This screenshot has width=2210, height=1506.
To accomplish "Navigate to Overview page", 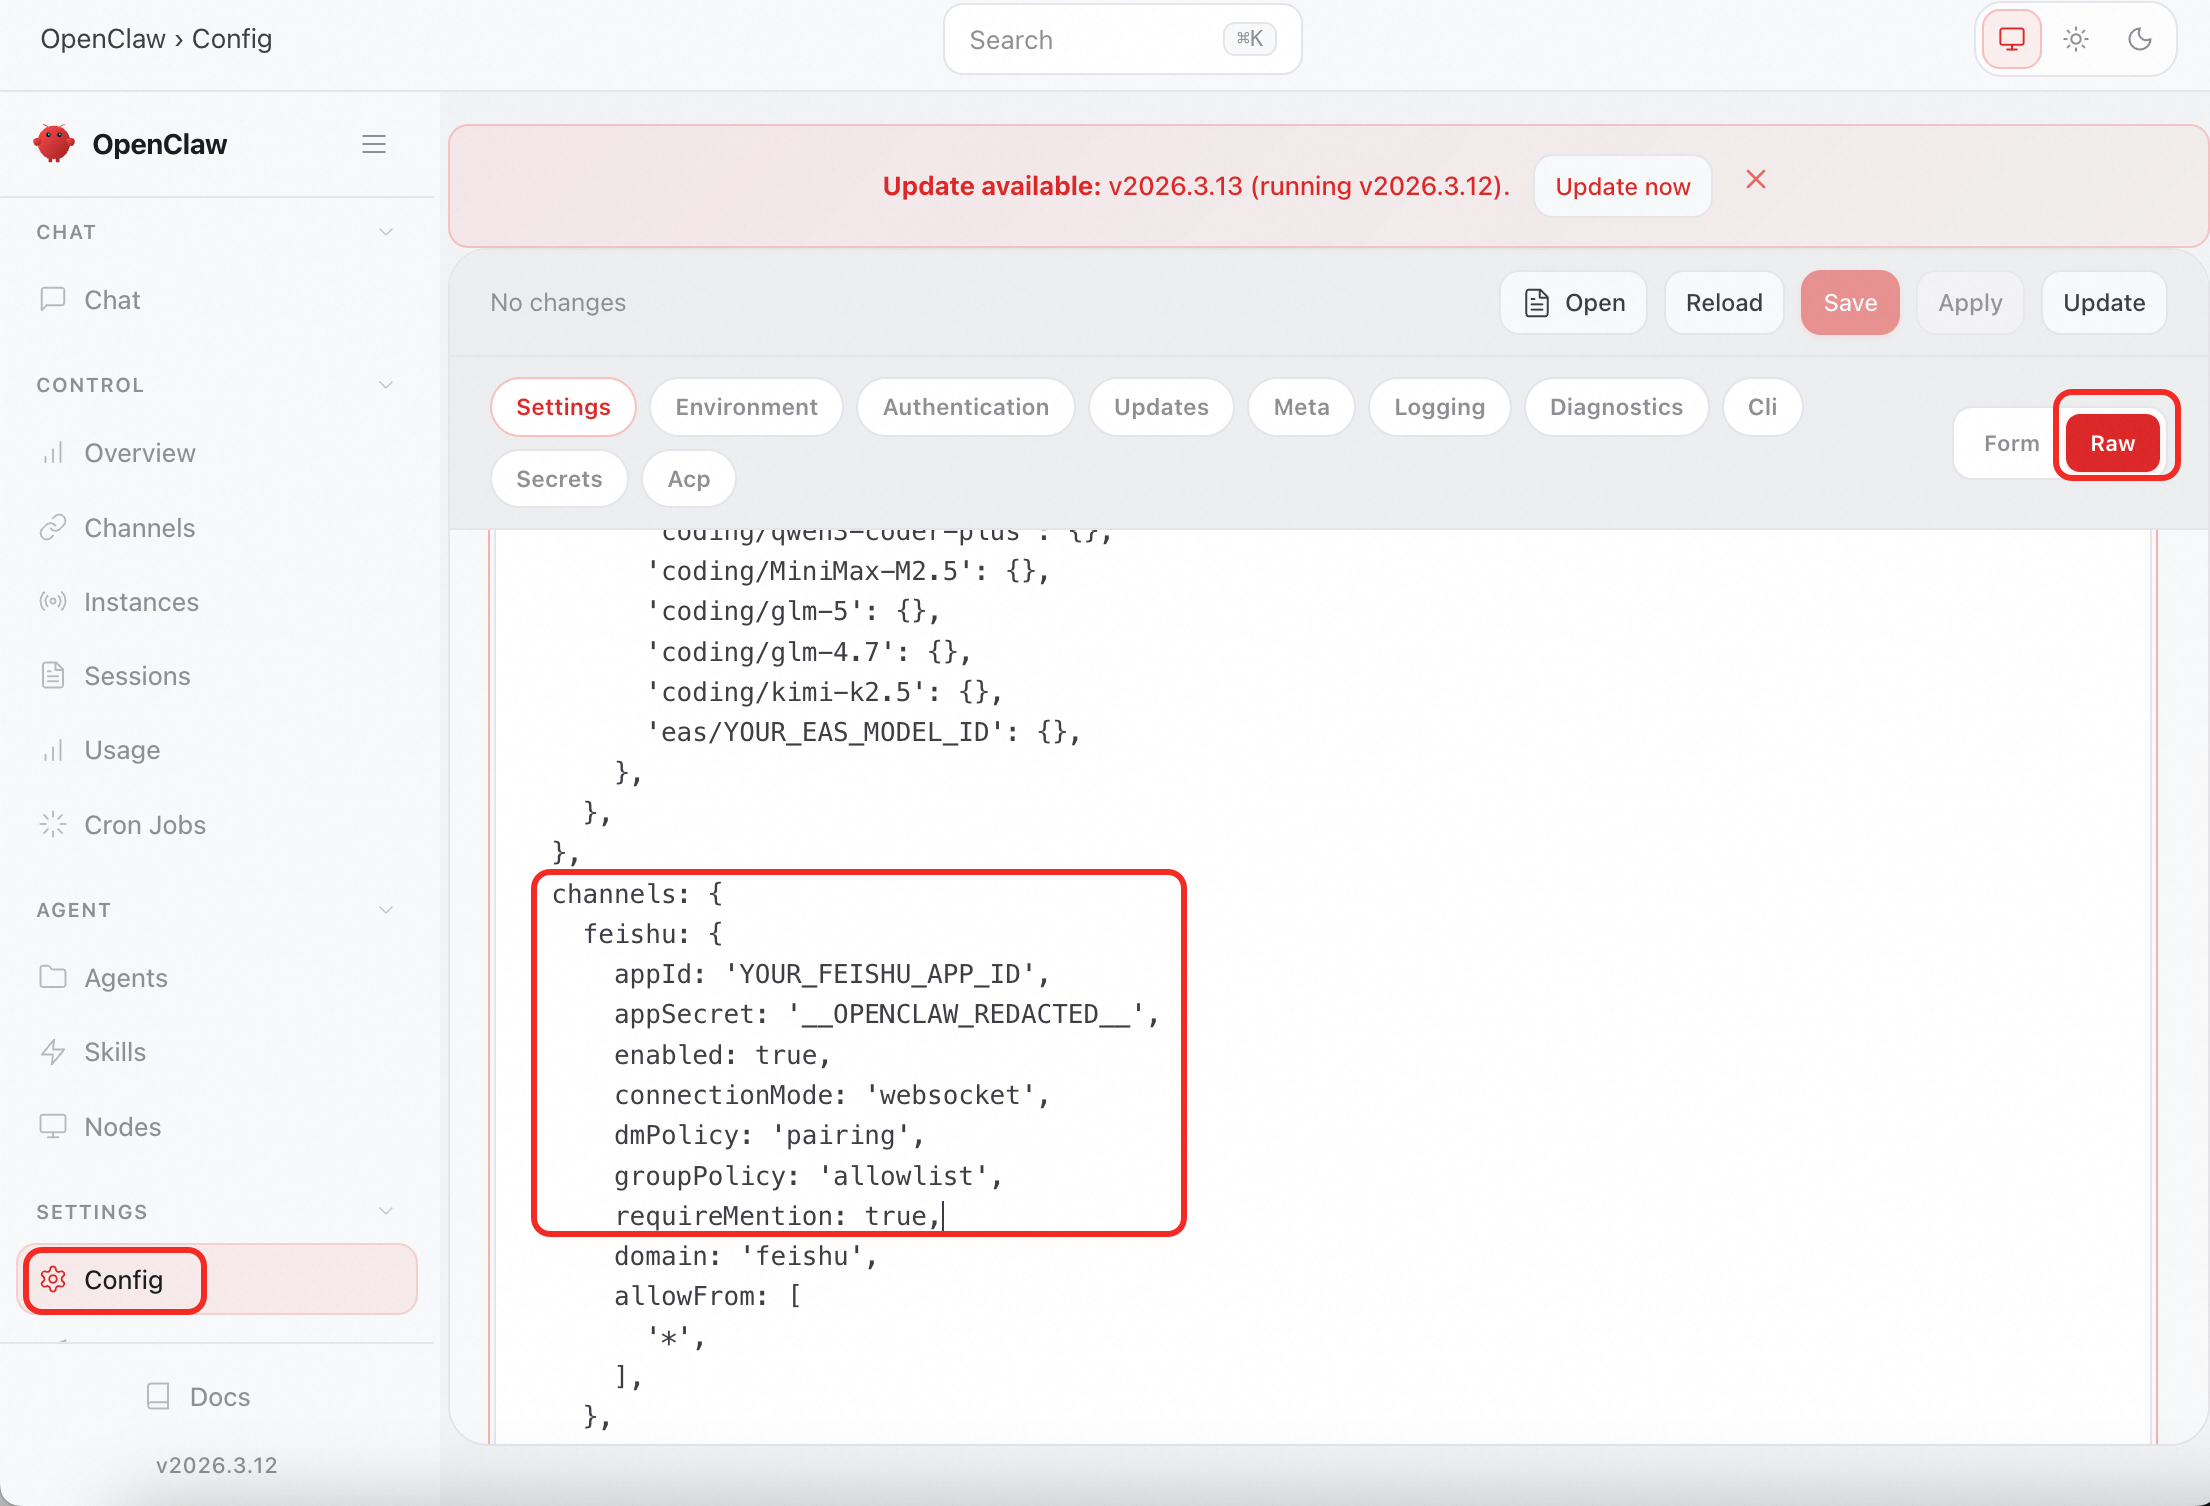I will pos(217,453).
